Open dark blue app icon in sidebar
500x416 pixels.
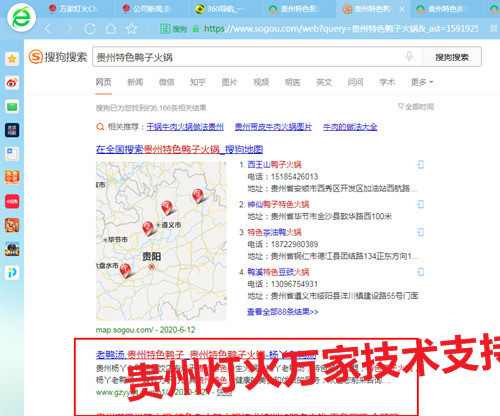tap(12, 130)
